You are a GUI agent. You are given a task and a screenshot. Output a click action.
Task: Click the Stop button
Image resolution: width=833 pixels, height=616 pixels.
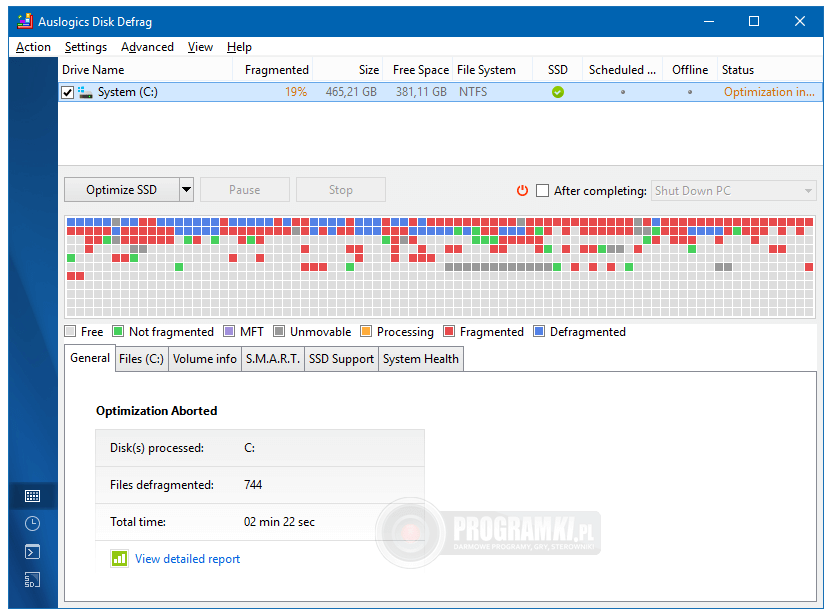tap(341, 190)
